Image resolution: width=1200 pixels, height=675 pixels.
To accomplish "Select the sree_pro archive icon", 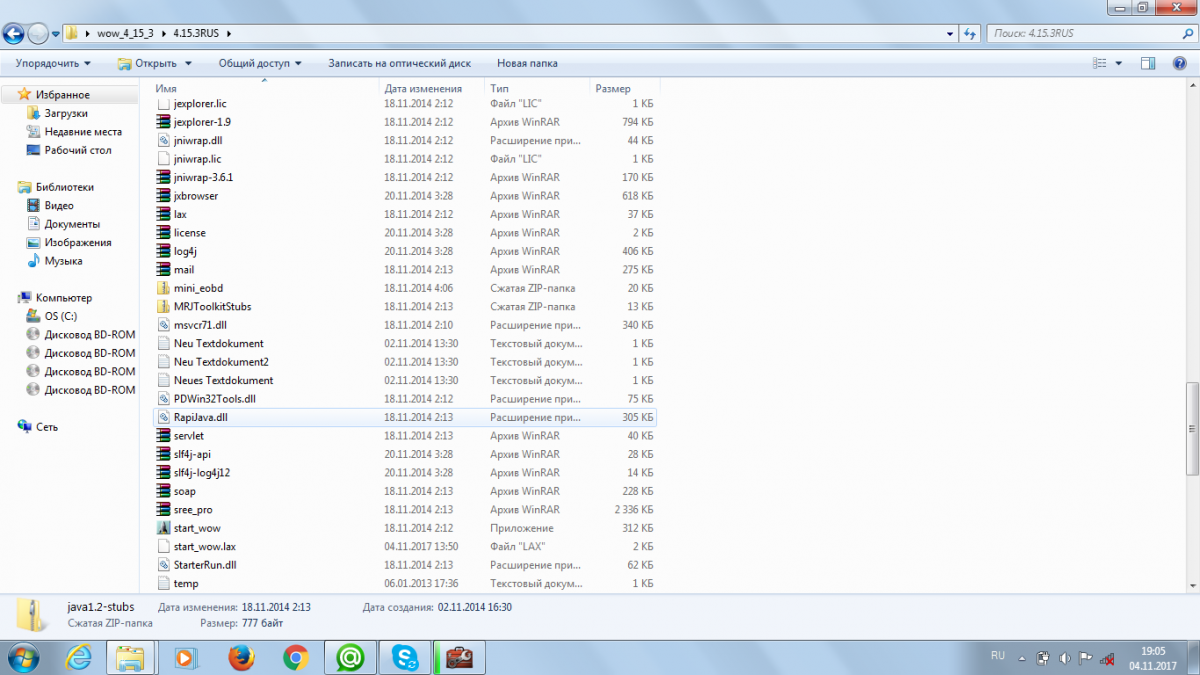I will pyautogui.click(x=164, y=510).
